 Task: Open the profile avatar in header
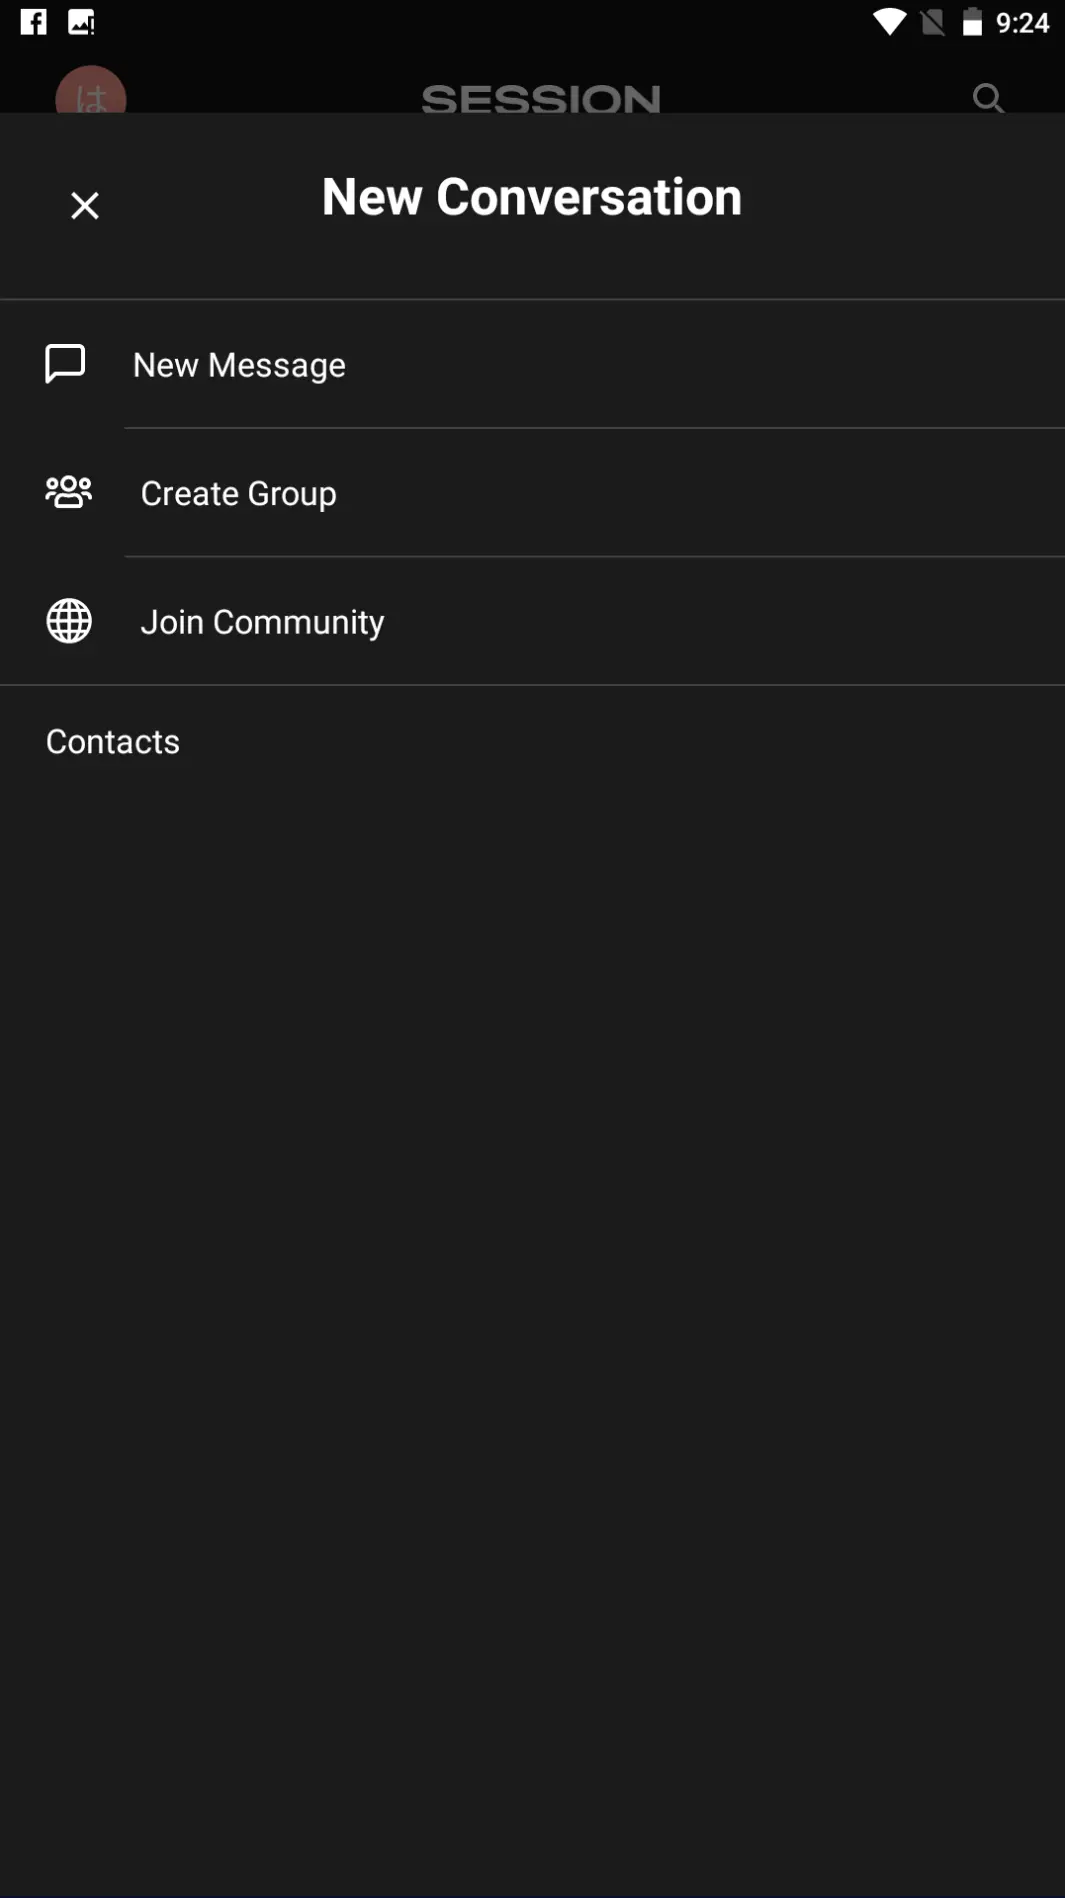pos(91,95)
